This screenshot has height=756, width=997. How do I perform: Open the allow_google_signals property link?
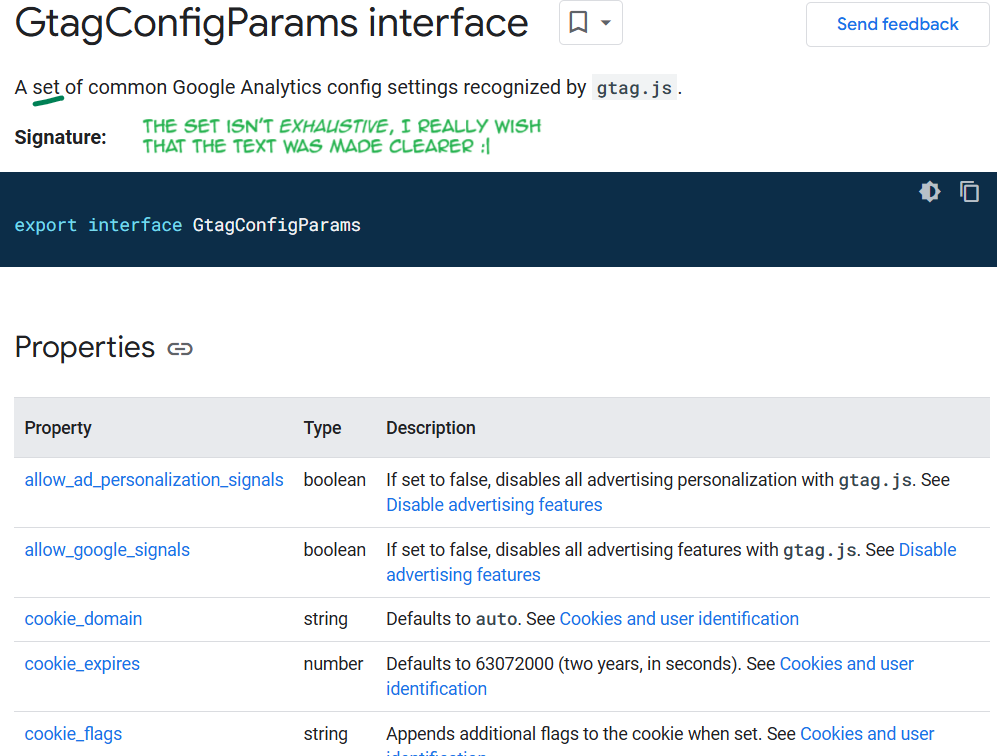click(x=107, y=550)
